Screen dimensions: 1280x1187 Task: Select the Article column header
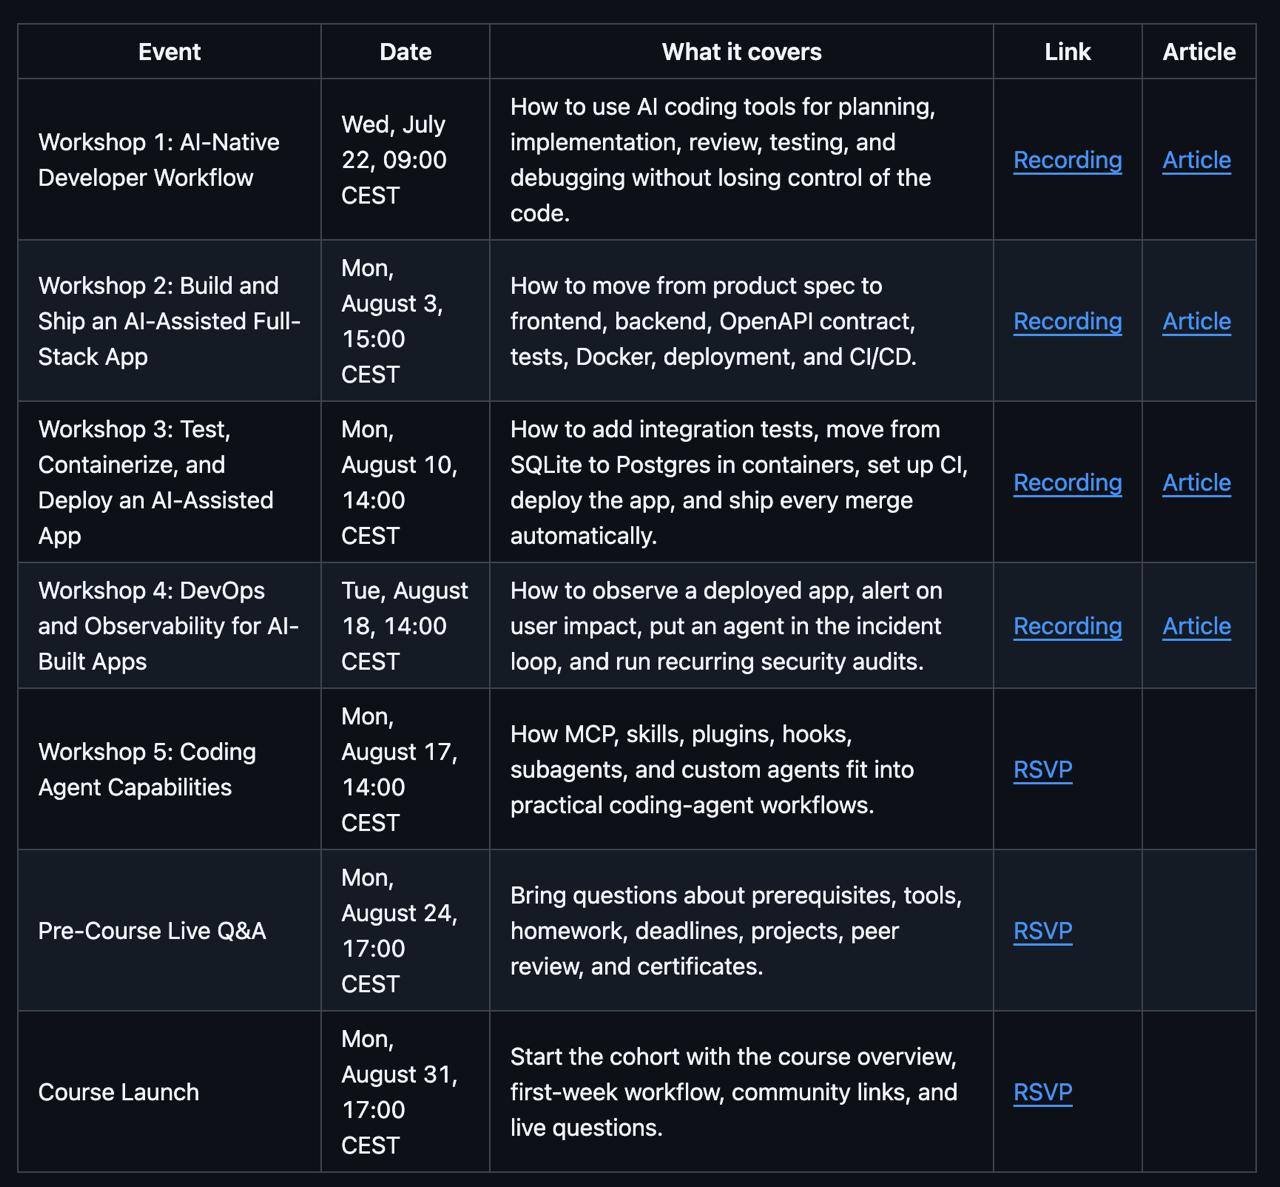click(x=1198, y=52)
